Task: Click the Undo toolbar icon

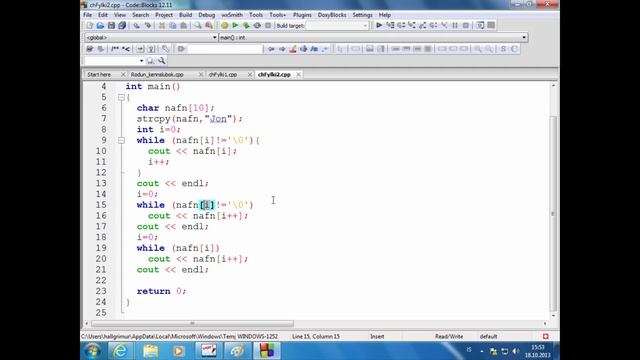Action: click(137, 25)
